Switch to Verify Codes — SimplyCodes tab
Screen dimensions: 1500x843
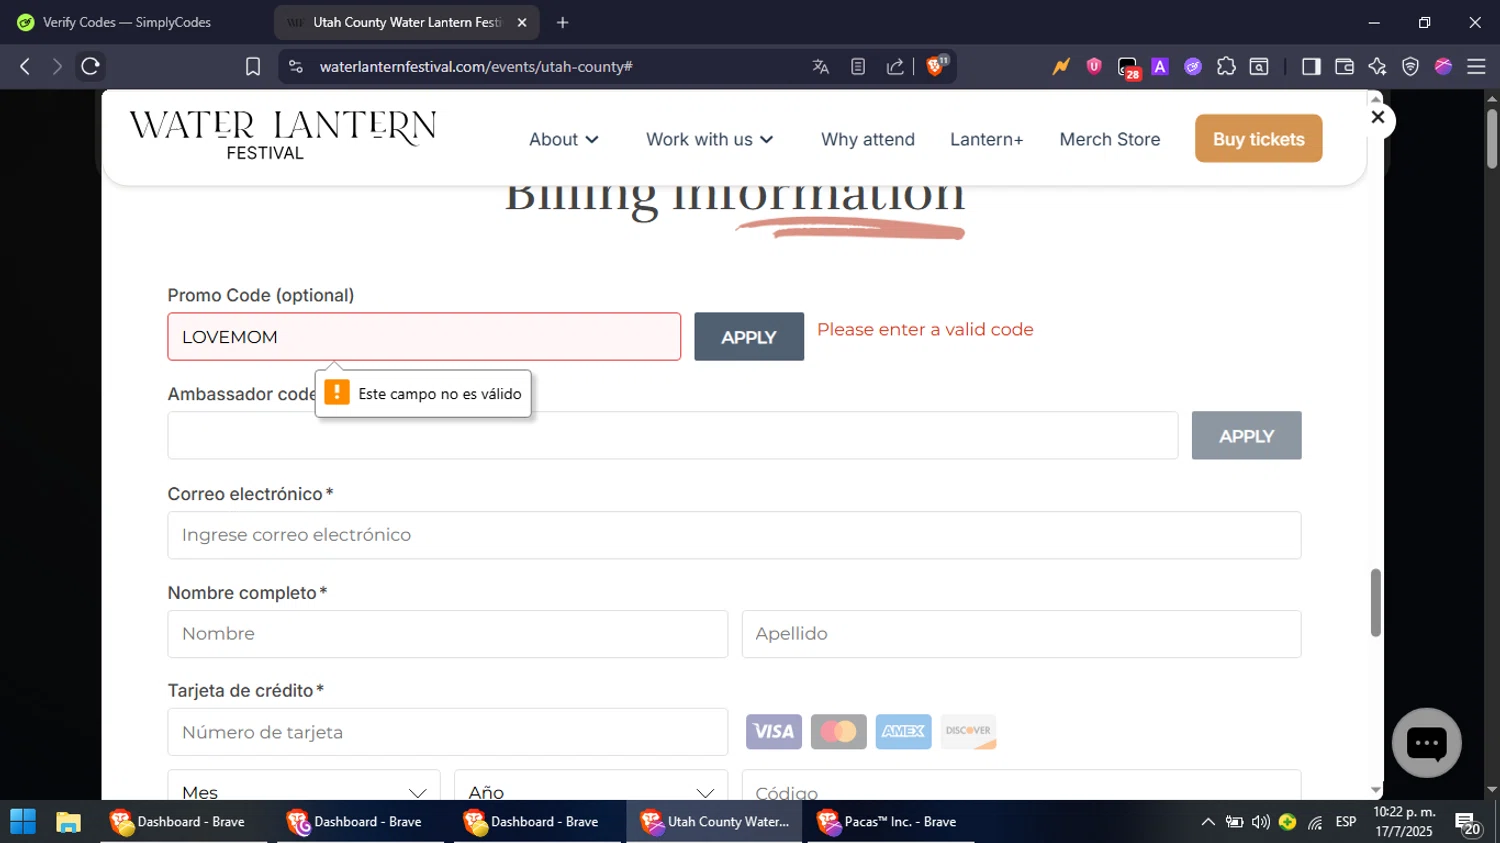pos(126,22)
